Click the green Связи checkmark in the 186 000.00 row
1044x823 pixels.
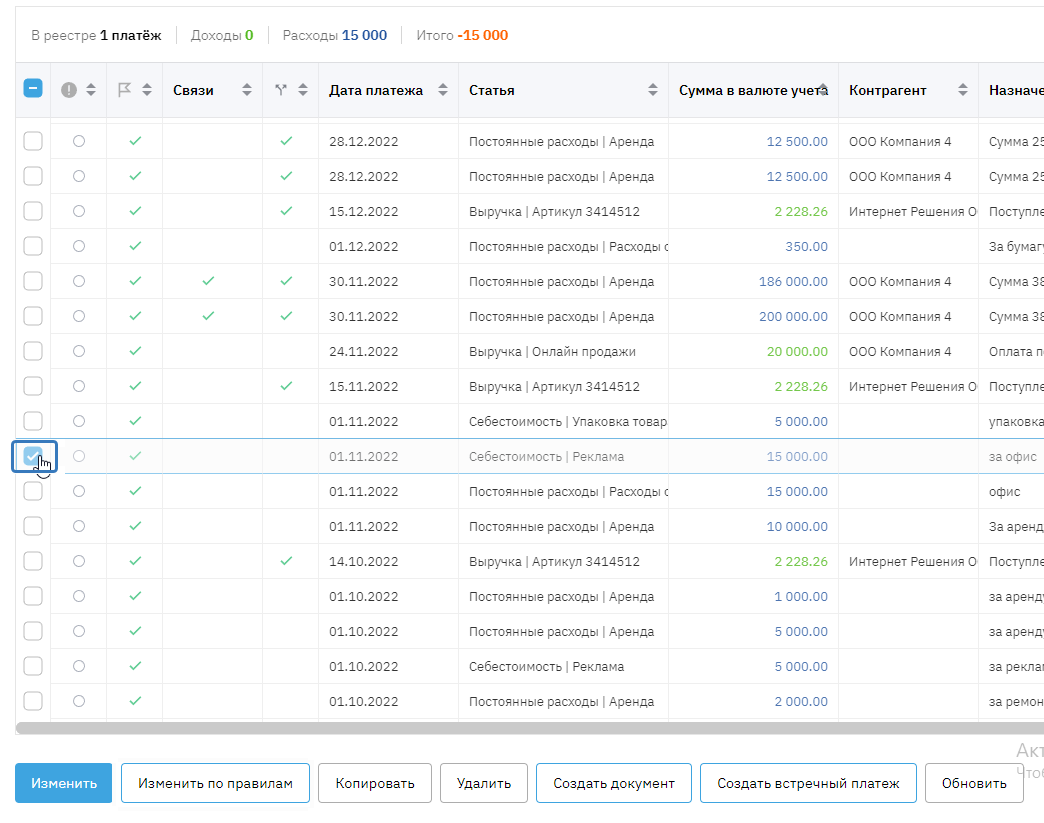208,281
